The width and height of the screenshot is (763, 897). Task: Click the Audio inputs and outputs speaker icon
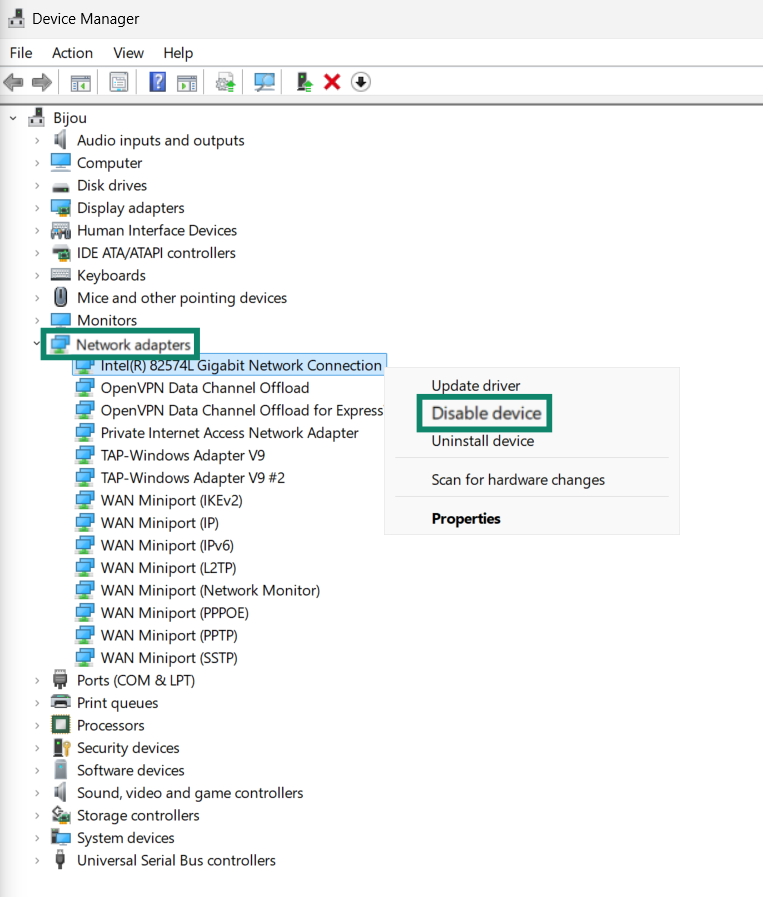pyautogui.click(x=60, y=140)
